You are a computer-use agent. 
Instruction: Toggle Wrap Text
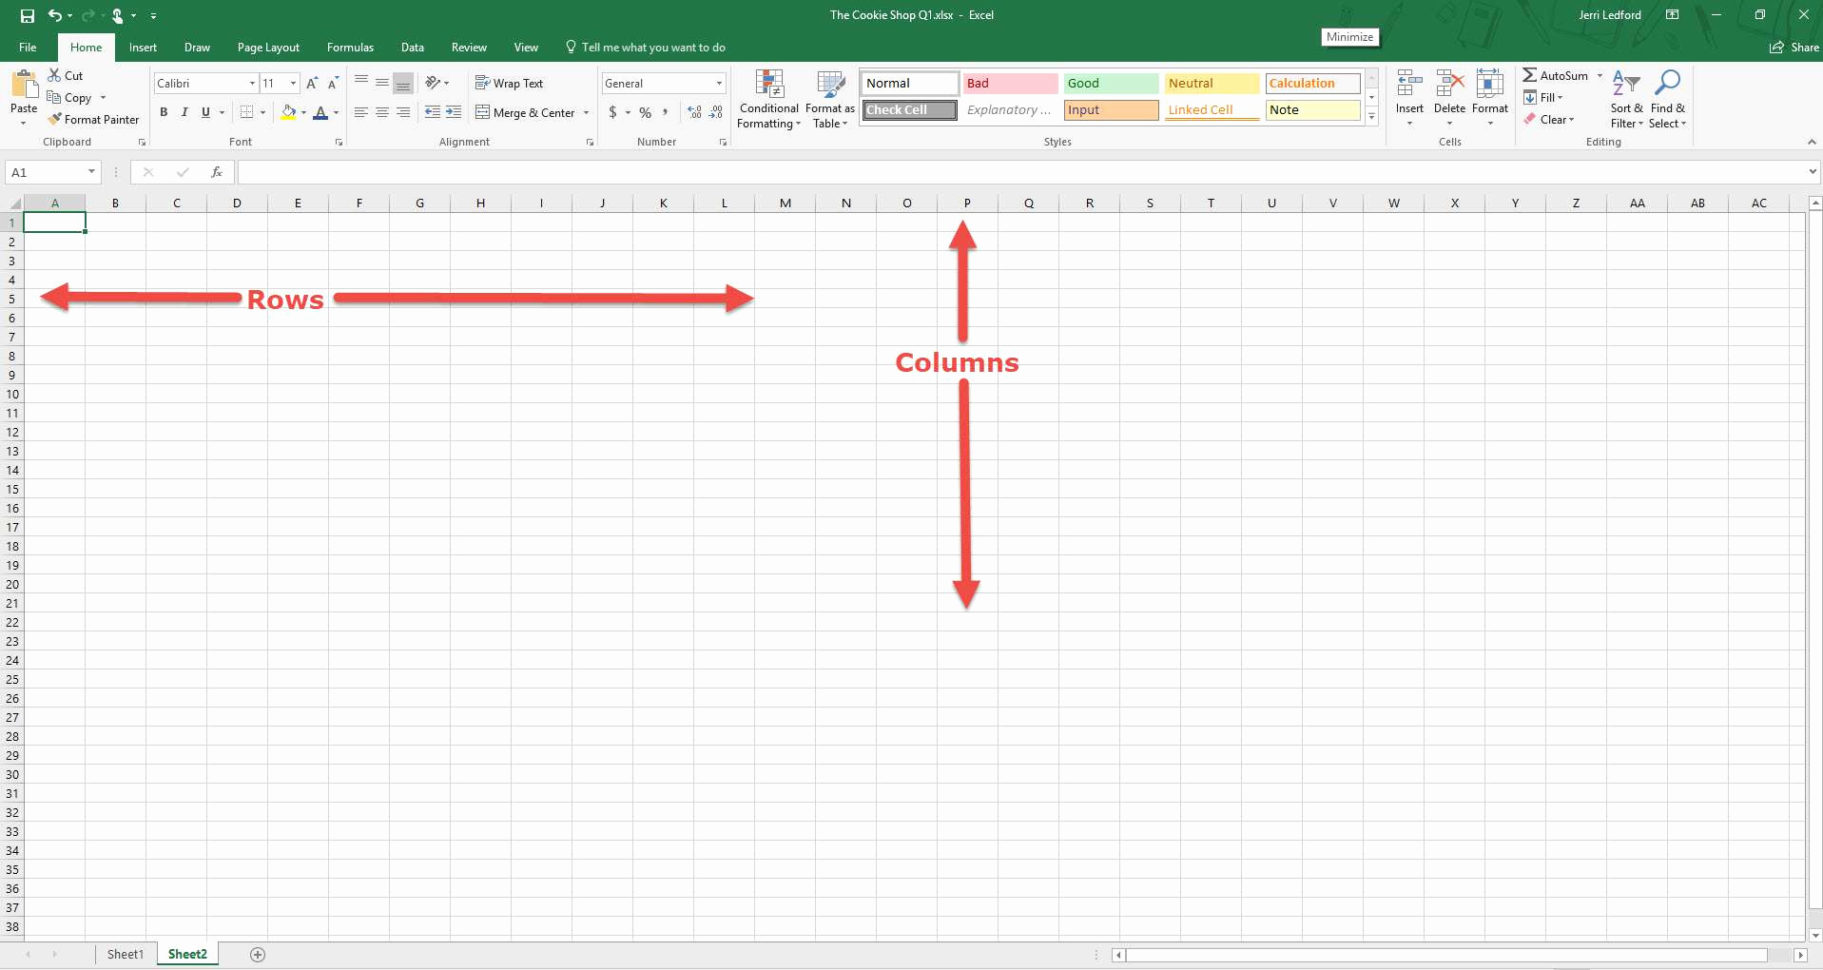click(509, 84)
